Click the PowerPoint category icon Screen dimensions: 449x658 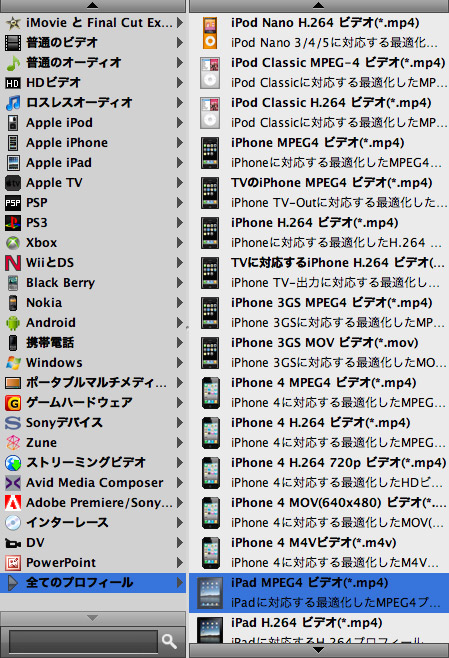(13, 563)
